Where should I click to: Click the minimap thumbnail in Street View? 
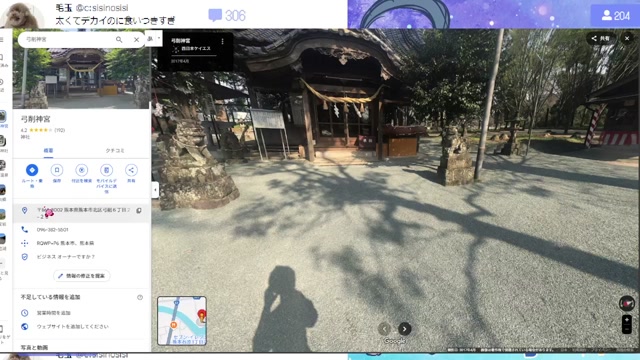coord(182,321)
